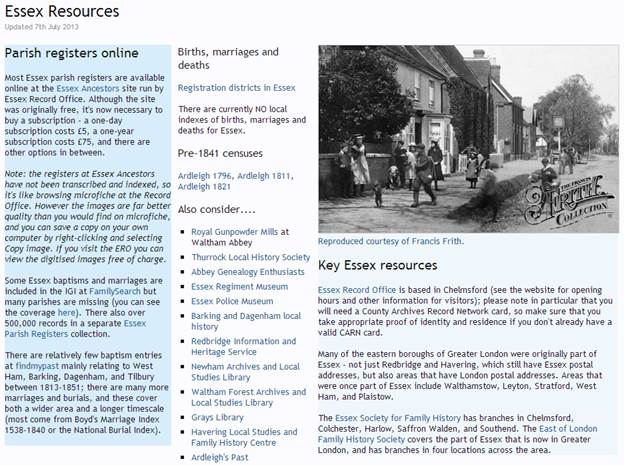Open the Essex Ancestors link
624x465 pixels.
click(88, 88)
